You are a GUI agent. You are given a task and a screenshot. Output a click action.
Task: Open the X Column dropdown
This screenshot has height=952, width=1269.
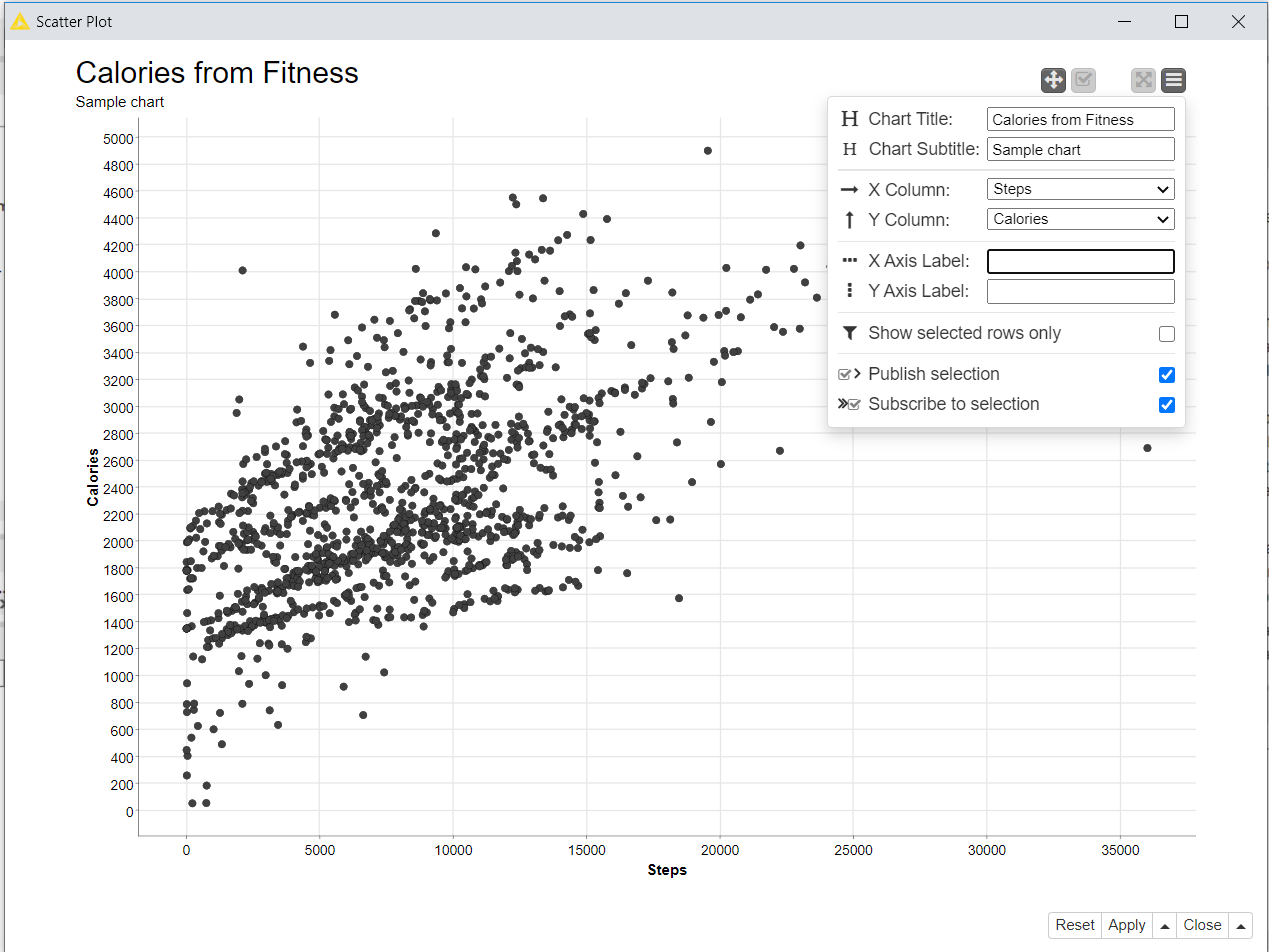point(1080,189)
